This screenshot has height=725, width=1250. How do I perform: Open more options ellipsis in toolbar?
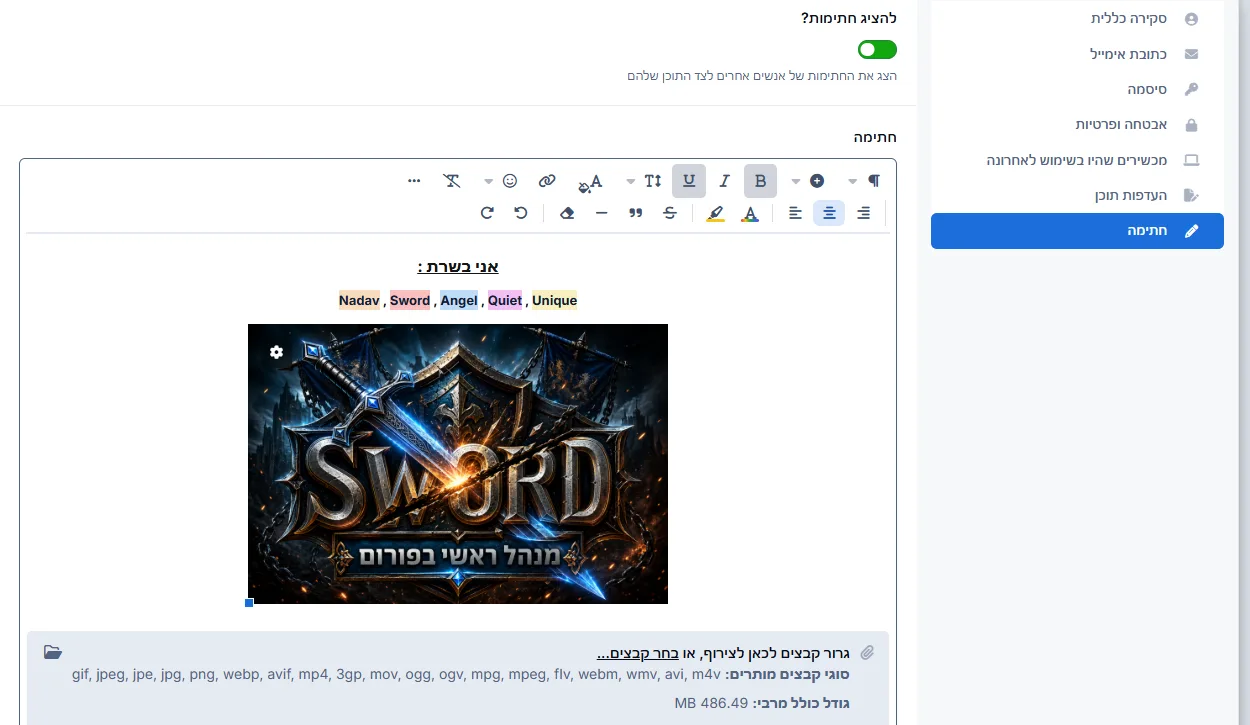pyautogui.click(x=415, y=181)
